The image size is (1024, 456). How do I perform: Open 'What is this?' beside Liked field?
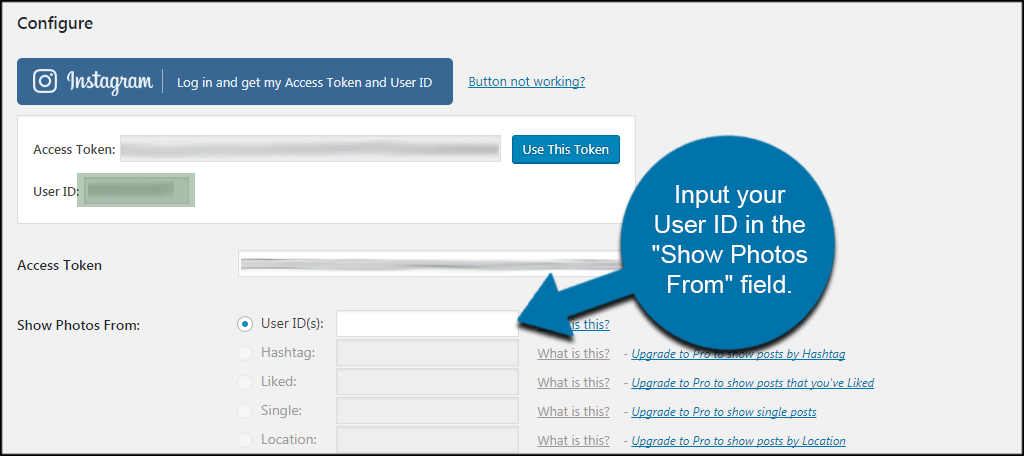click(573, 383)
